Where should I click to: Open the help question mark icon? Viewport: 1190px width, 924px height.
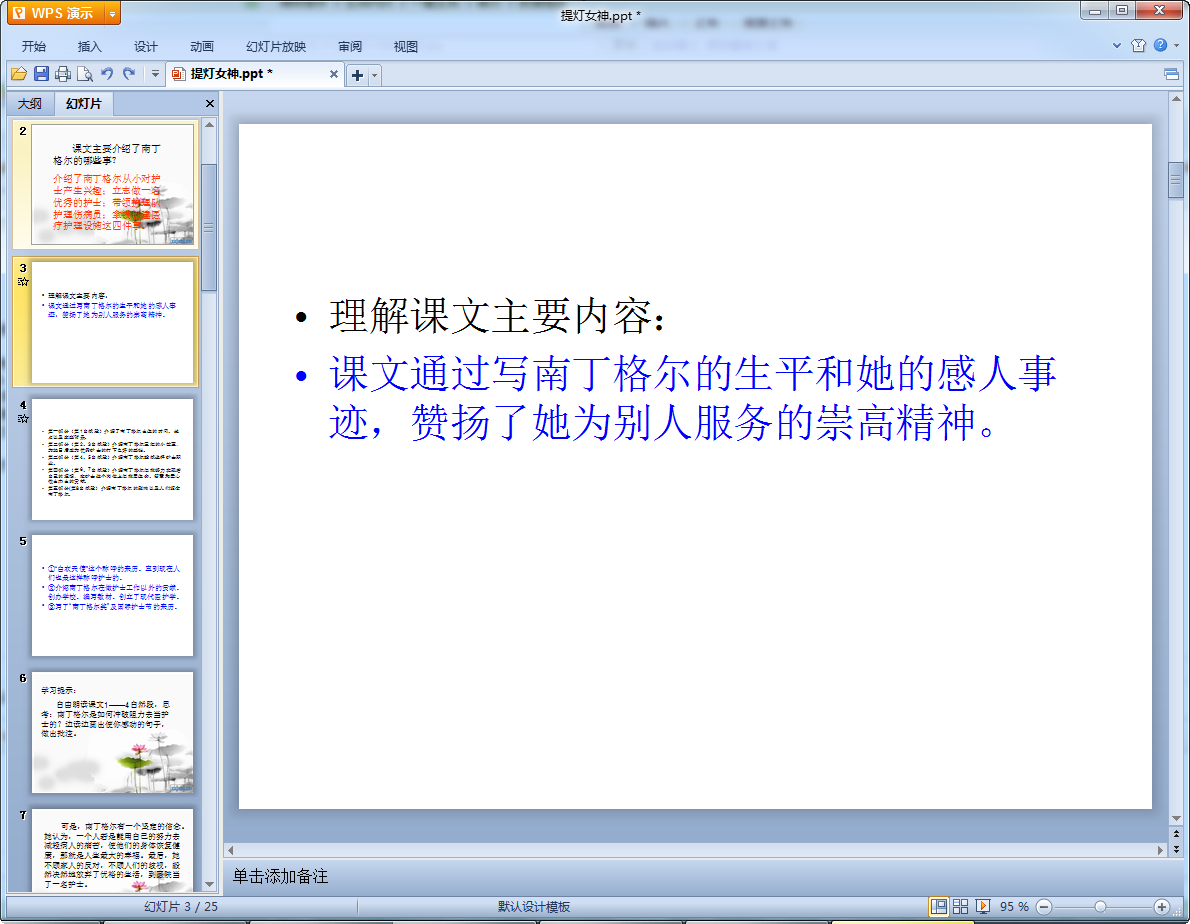(x=1160, y=46)
